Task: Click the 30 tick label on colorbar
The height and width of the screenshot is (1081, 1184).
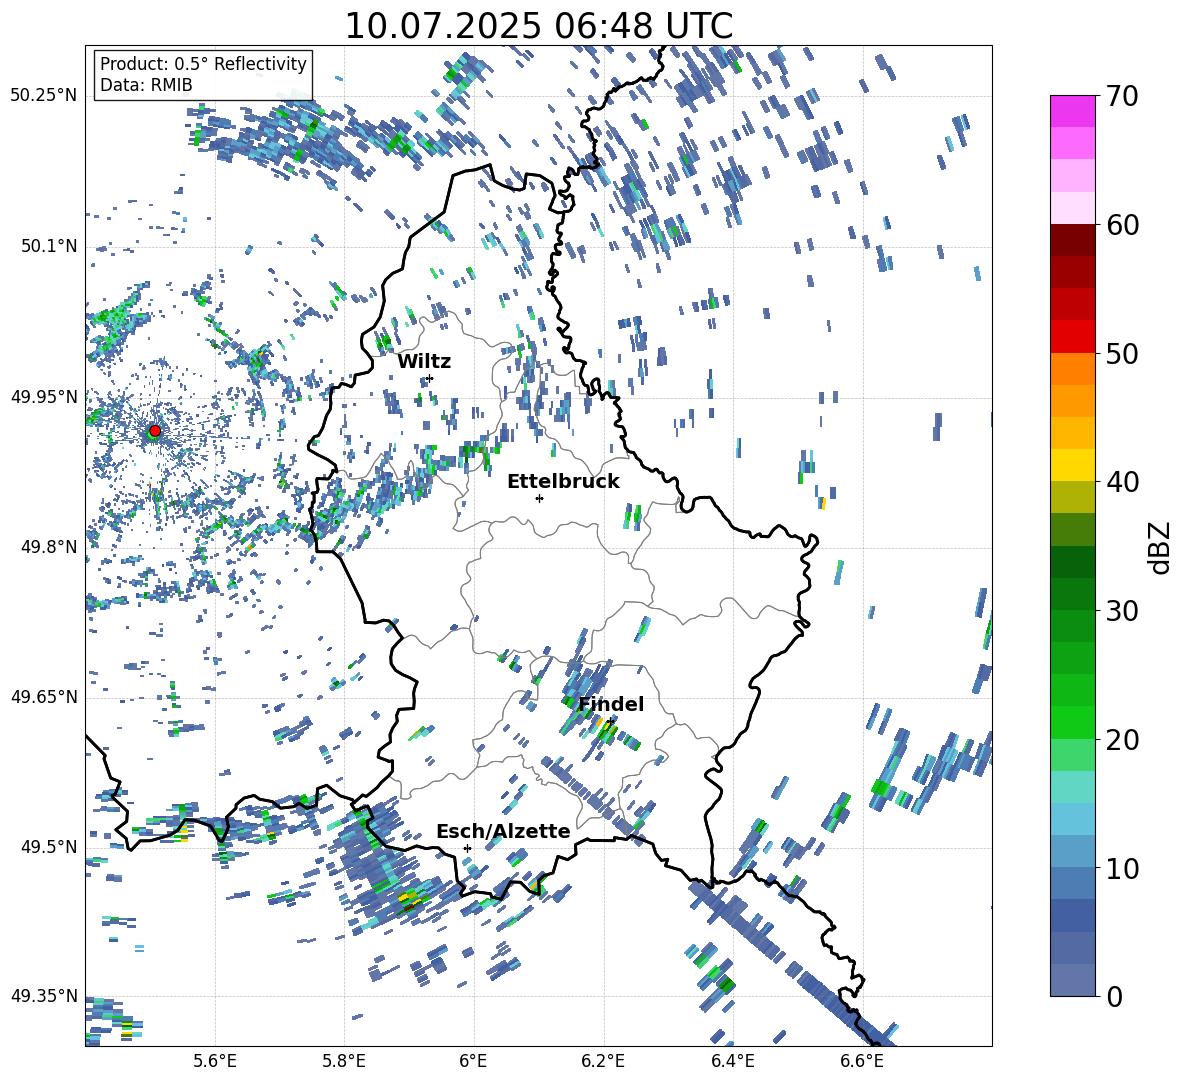Action: 1121,610
